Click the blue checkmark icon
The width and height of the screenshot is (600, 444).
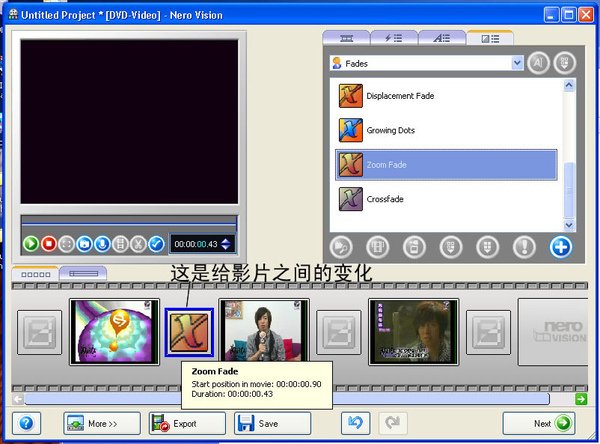pos(156,244)
